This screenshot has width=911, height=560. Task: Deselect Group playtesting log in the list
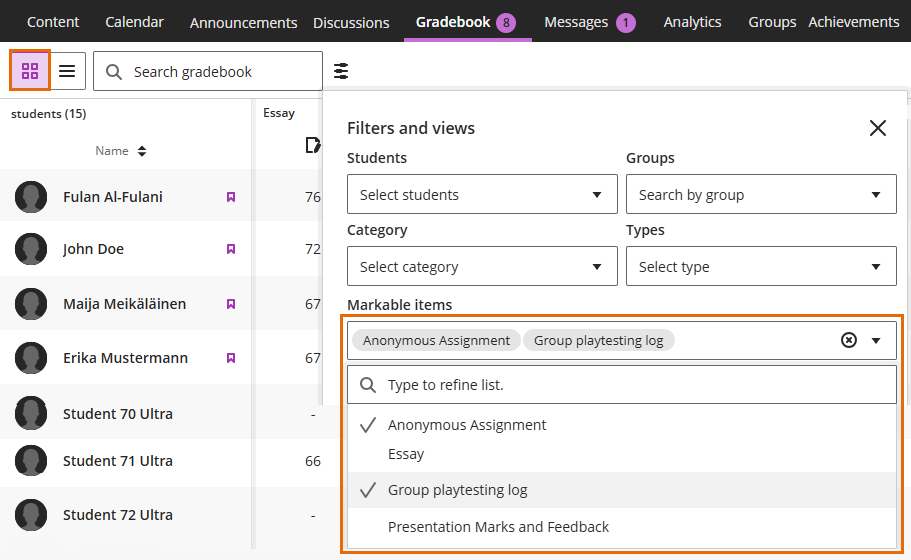click(622, 490)
